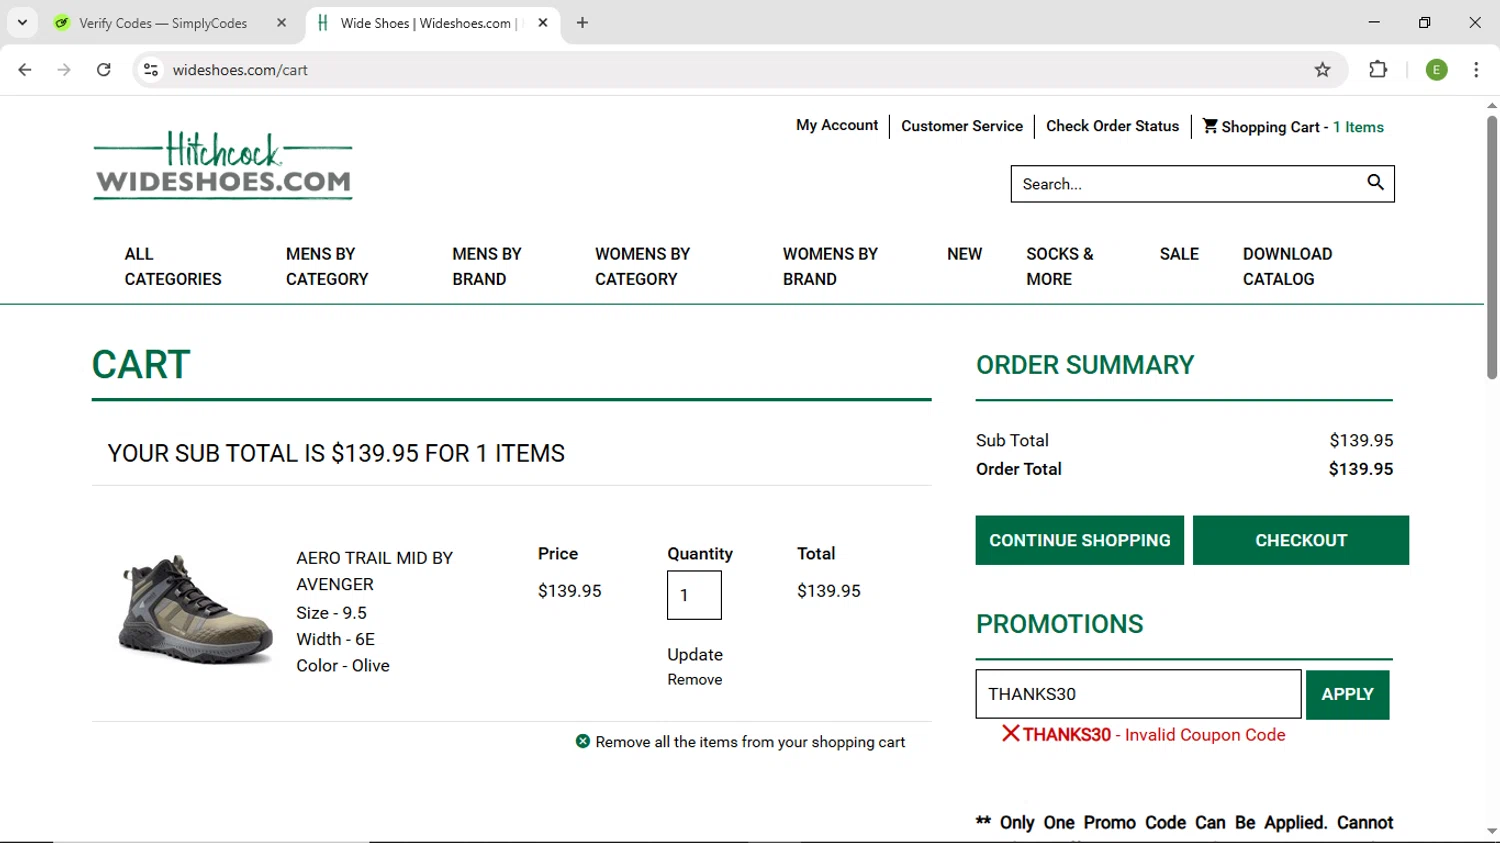Open the New menu item
This screenshot has width=1500, height=843.
(x=964, y=254)
